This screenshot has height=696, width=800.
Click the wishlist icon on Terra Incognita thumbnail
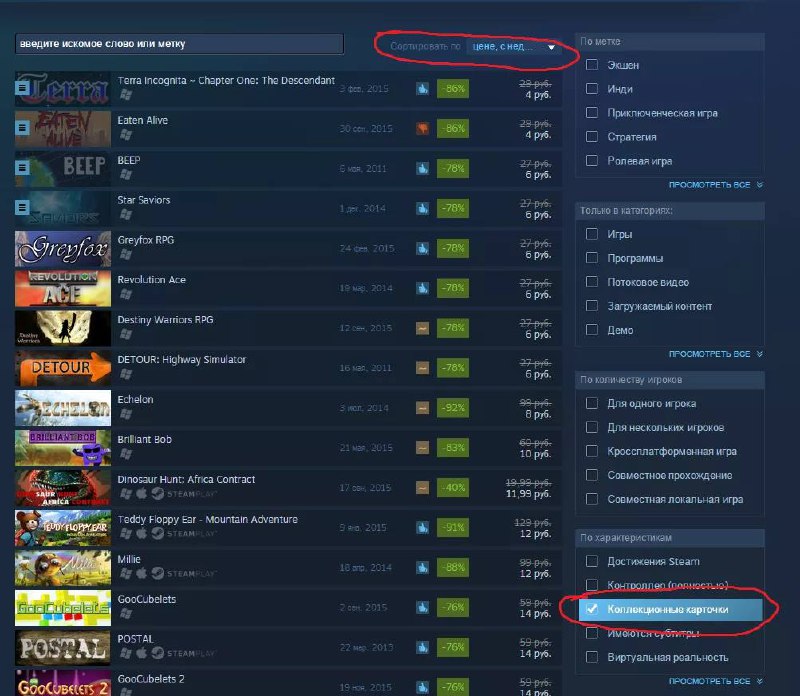pyautogui.click(x=22, y=88)
